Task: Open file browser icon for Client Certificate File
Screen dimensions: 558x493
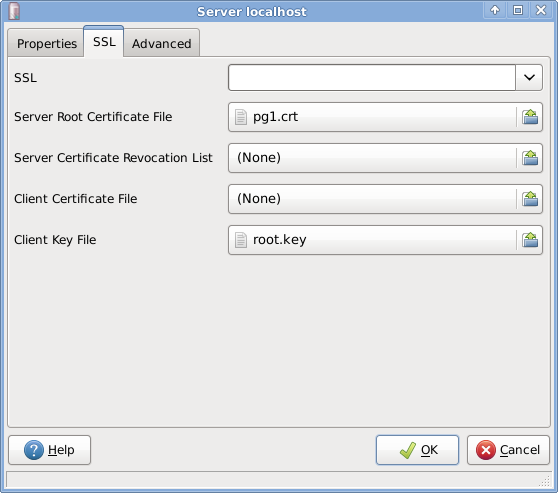Action: 530,199
